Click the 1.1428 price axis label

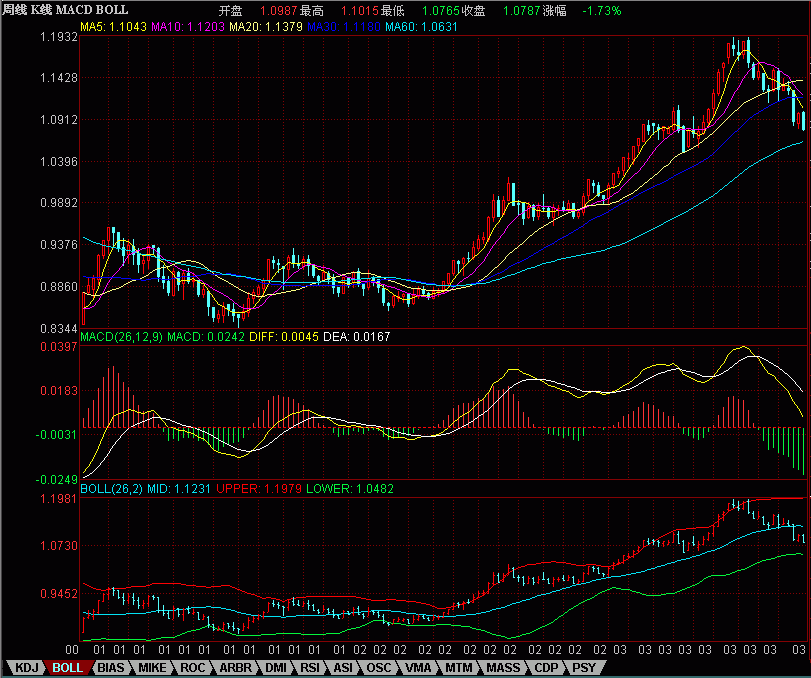(59, 78)
